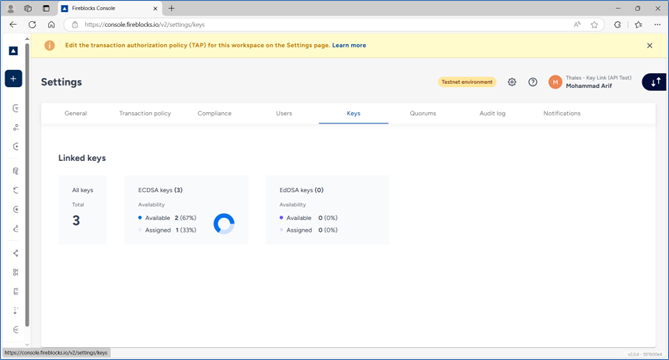Close the Fireblocks Console tab

click(155, 8)
